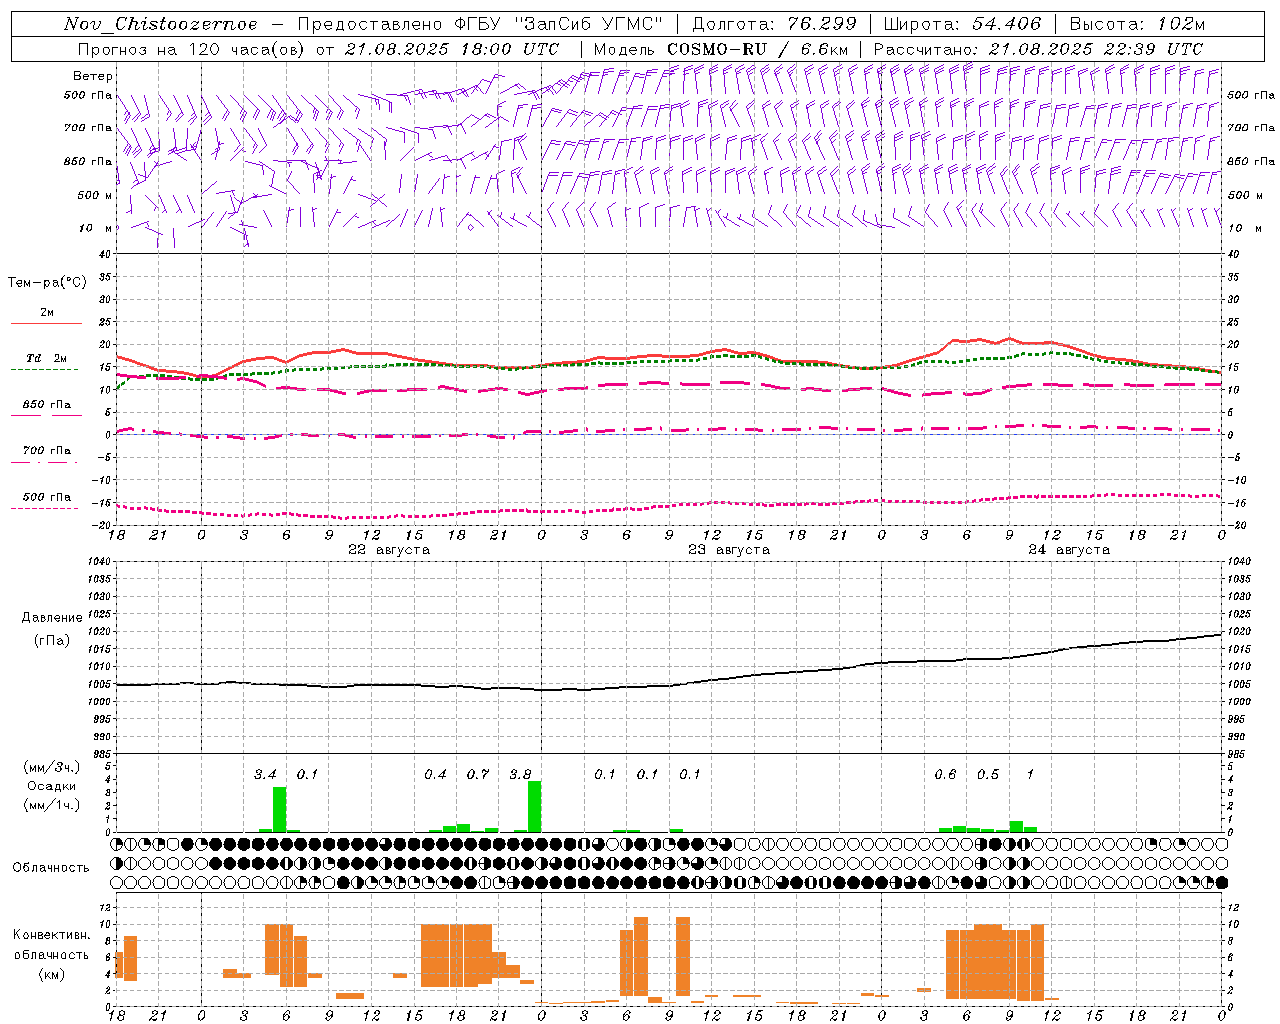Click the (гПа) unit label under Давление
Viewport: 1280px width, 1024px height.
[x=52, y=640]
